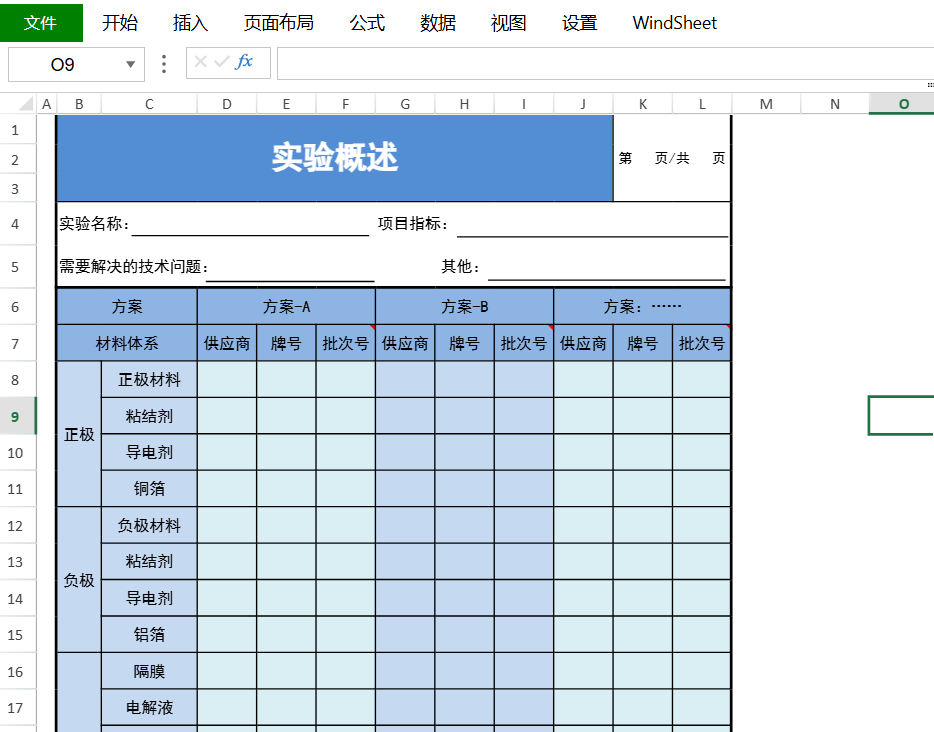Expand the name box dropdown arrow
The height and width of the screenshot is (732, 934).
coord(130,65)
